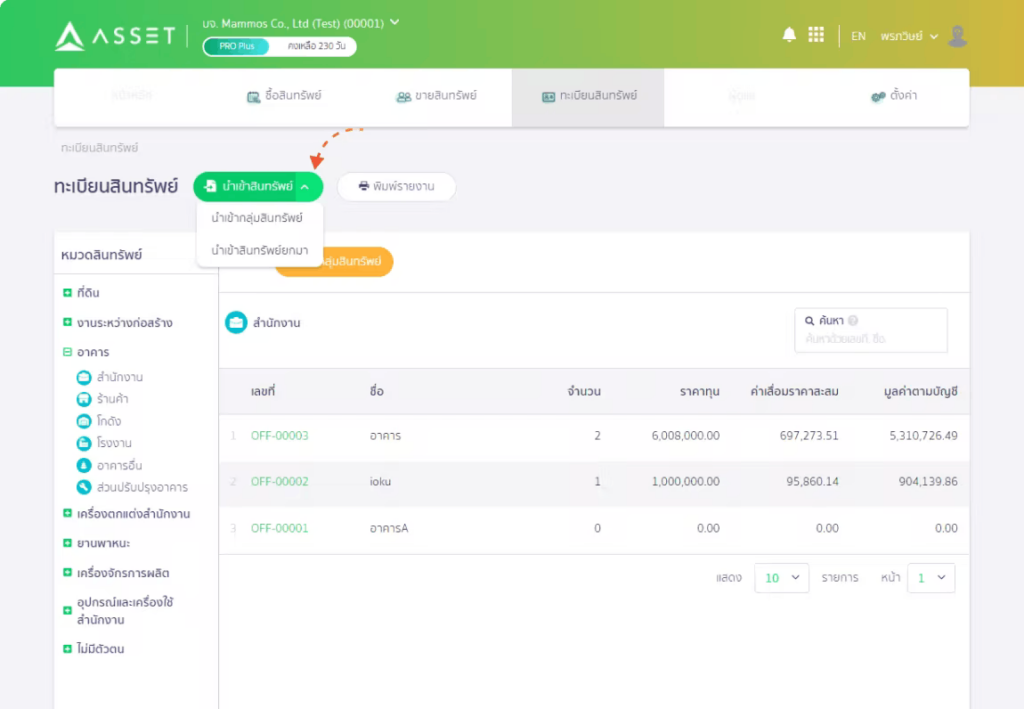The image size is (1024, 709).
Task: Select the โกดัง warehouse category icon
Action: [x=84, y=421]
